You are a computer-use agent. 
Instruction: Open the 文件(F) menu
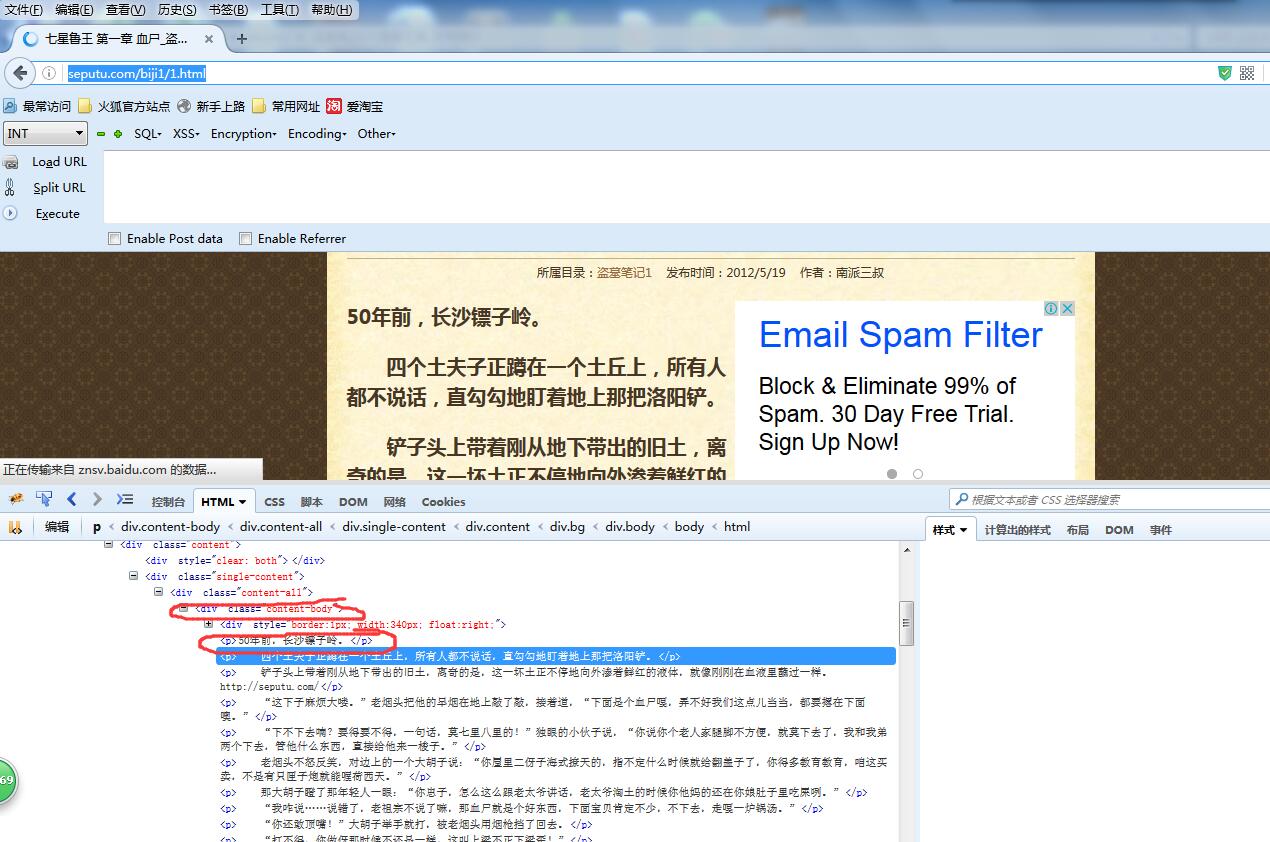click(x=24, y=10)
